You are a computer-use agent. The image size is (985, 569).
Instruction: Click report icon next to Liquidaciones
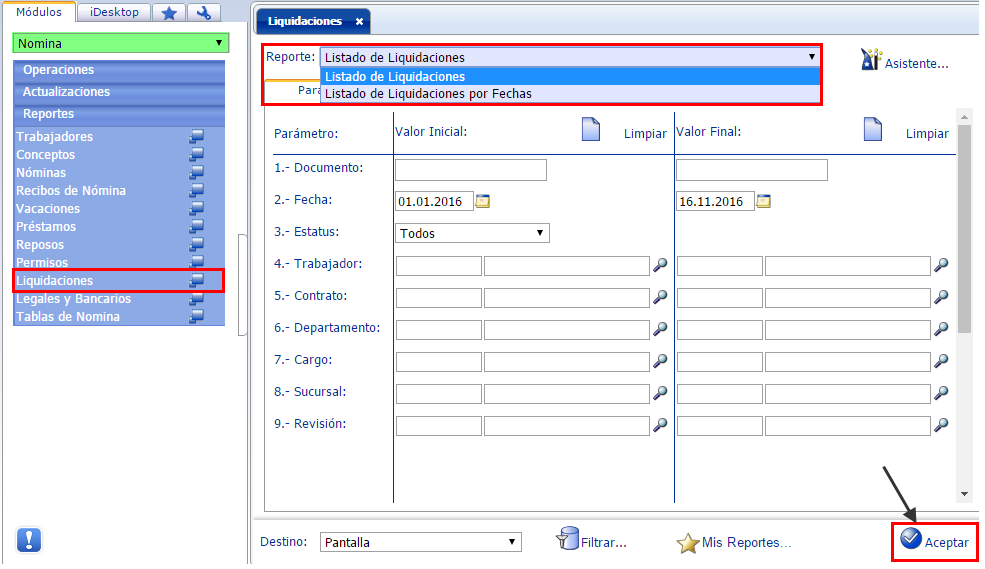point(197,280)
